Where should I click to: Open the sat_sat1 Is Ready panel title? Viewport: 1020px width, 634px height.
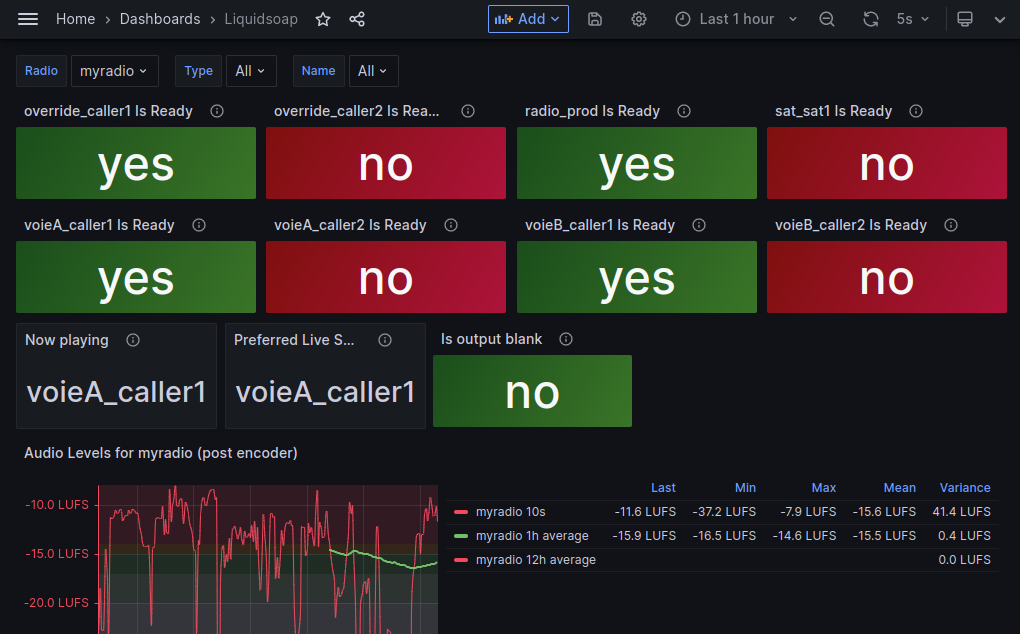click(x=833, y=111)
